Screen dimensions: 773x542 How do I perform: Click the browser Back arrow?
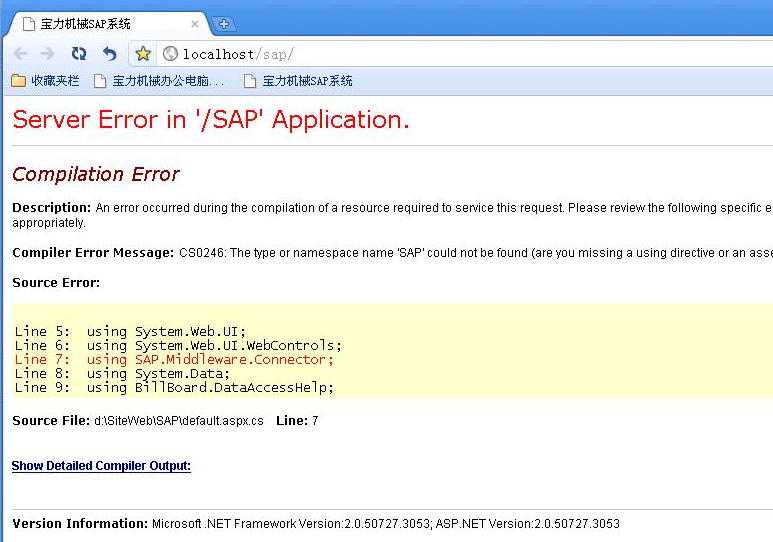pyautogui.click(x=20, y=53)
